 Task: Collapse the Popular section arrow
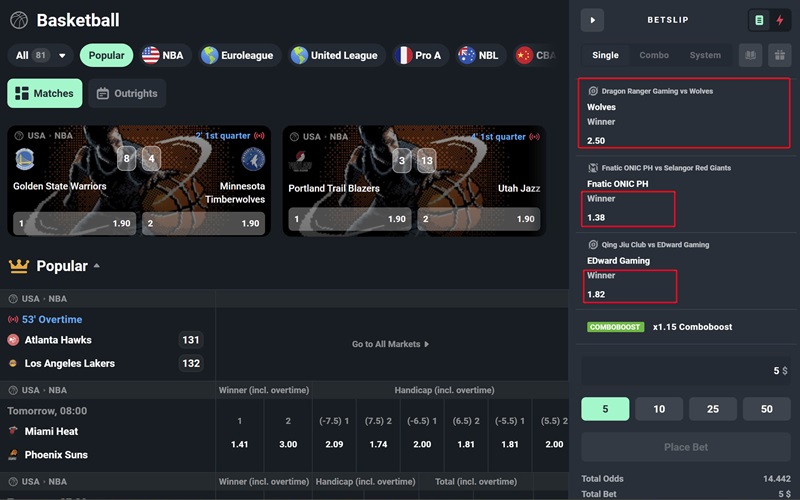pyautogui.click(x=97, y=266)
